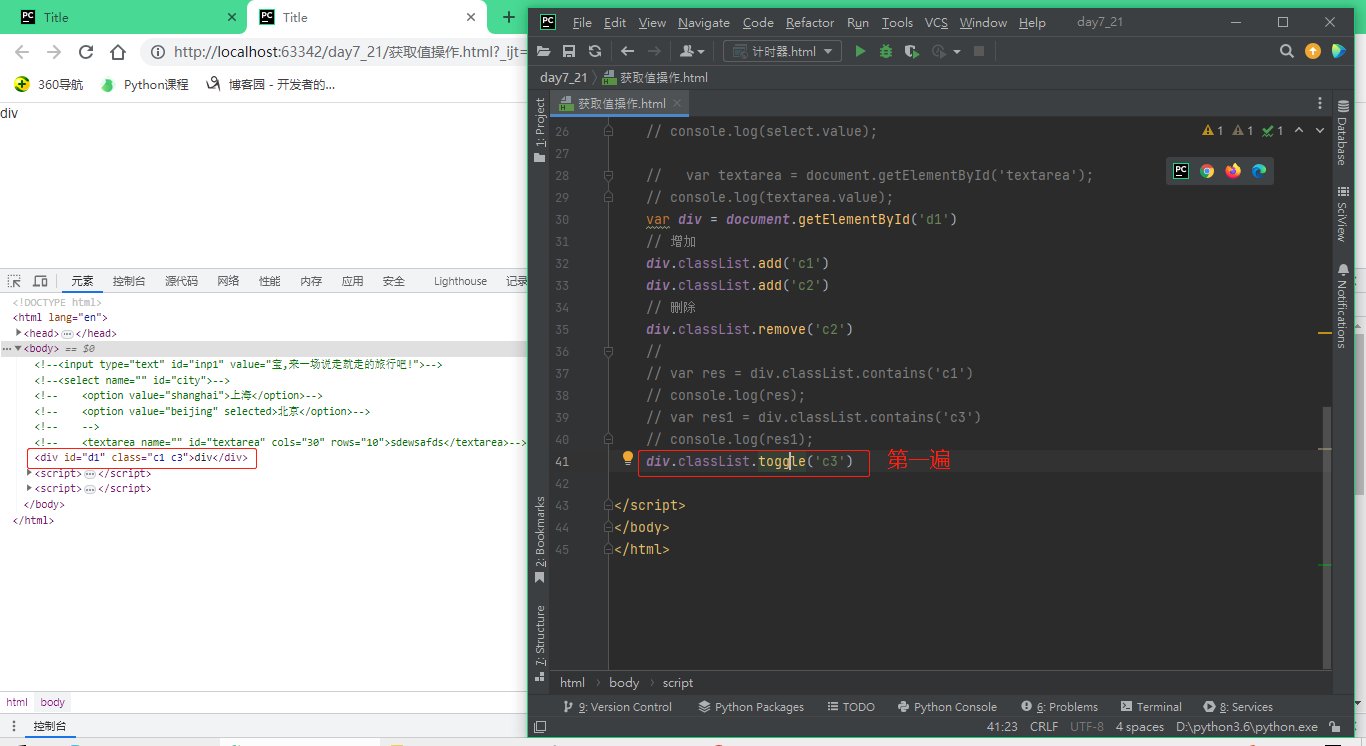Toggle tool window bars via status bar corner icon
The height and width of the screenshot is (746, 1366).
pos(541,727)
